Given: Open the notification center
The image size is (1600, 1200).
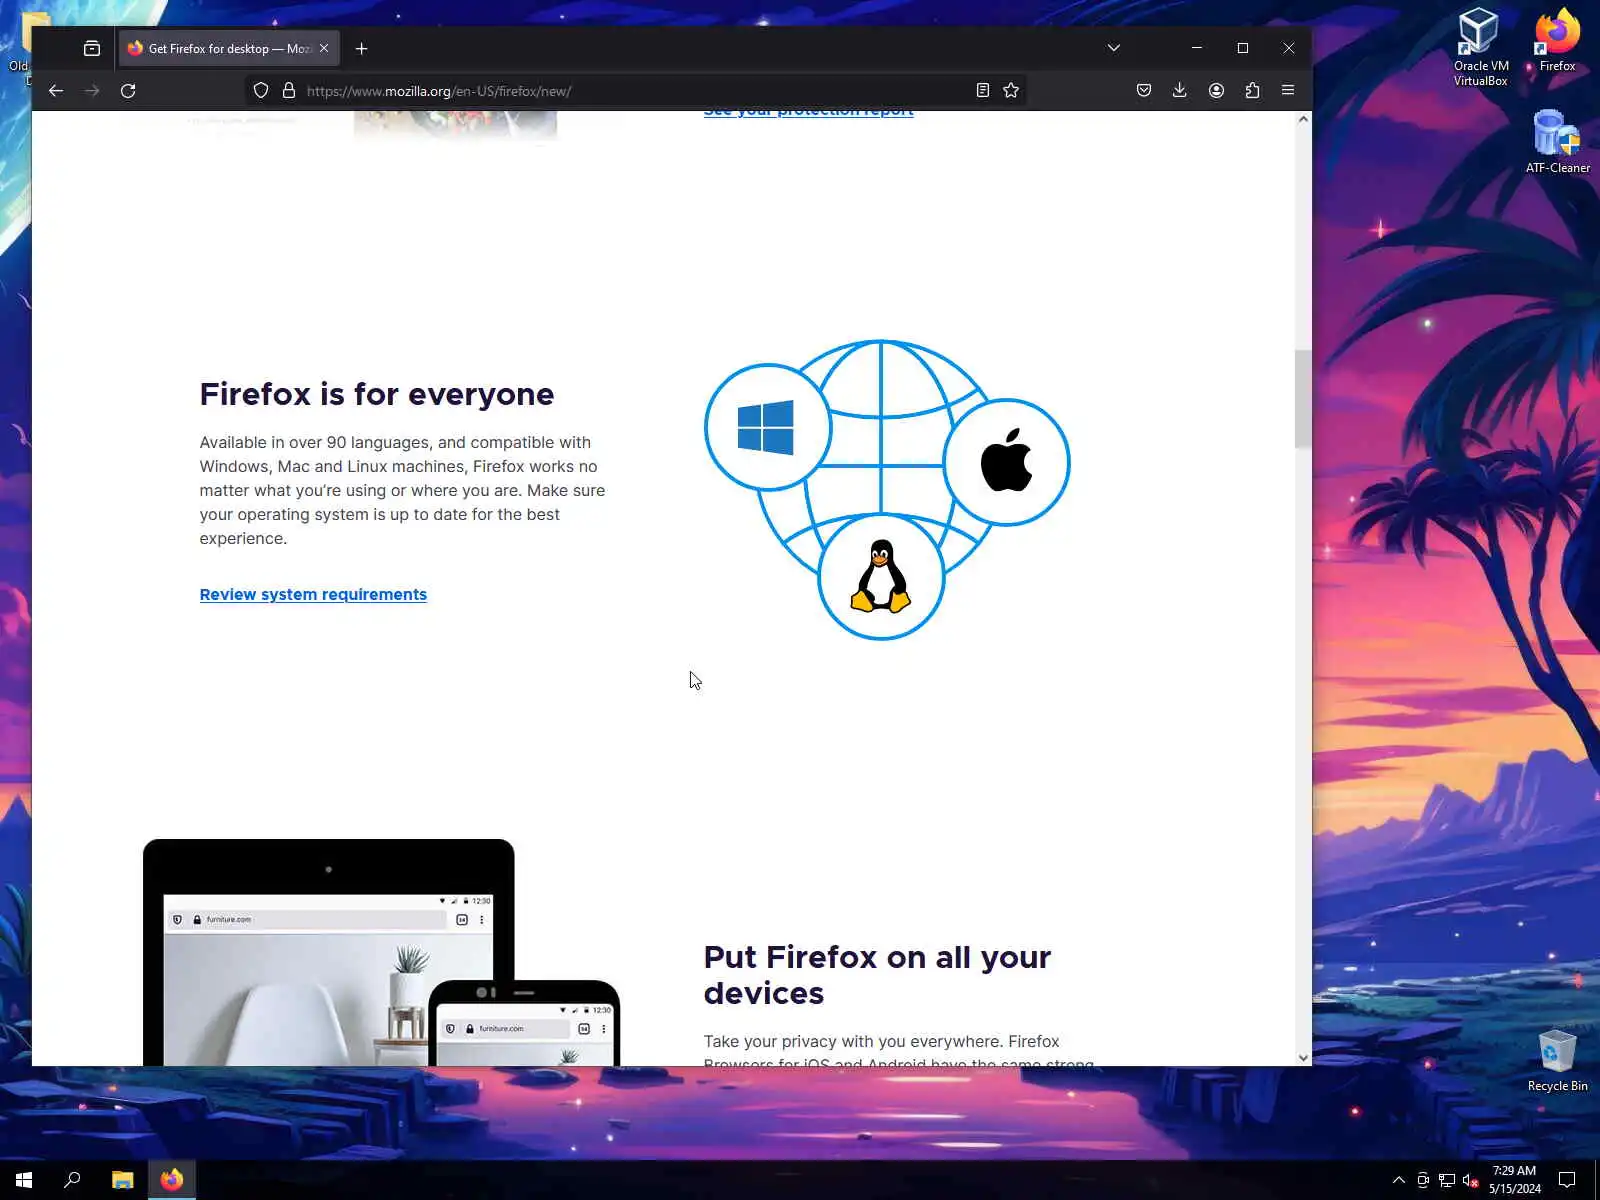Looking at the screenshot, I should tap(1567, 1180).
